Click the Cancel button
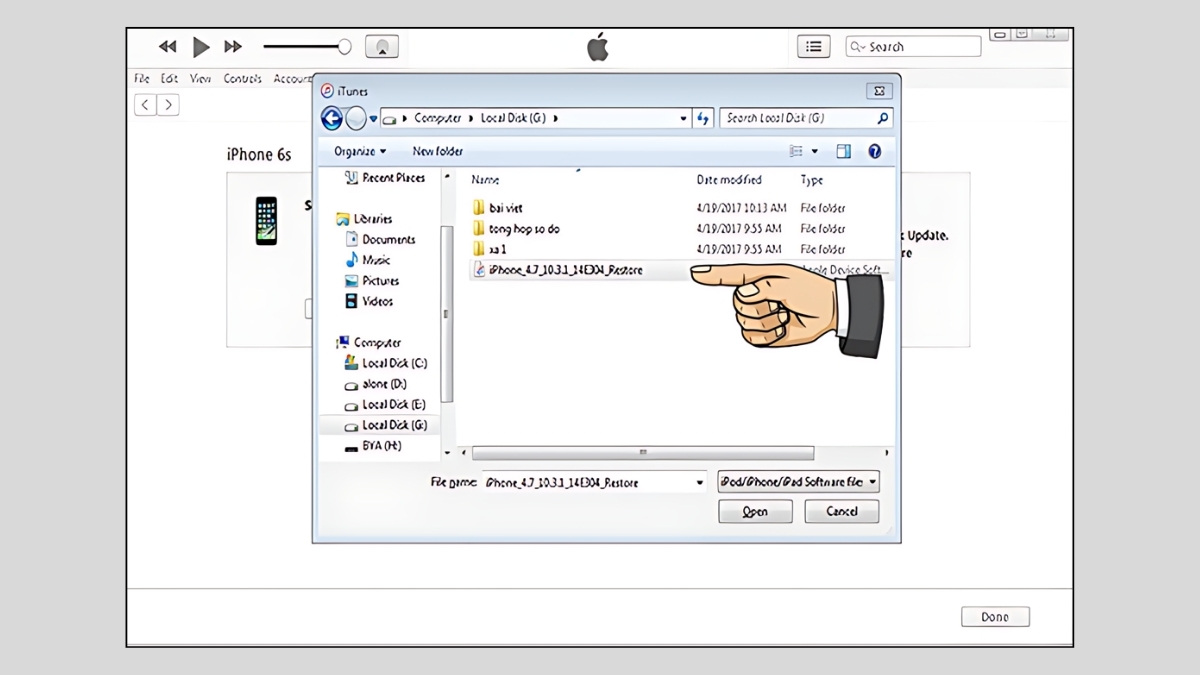Viewport: 1200px width, 675px height. (842, 511)
